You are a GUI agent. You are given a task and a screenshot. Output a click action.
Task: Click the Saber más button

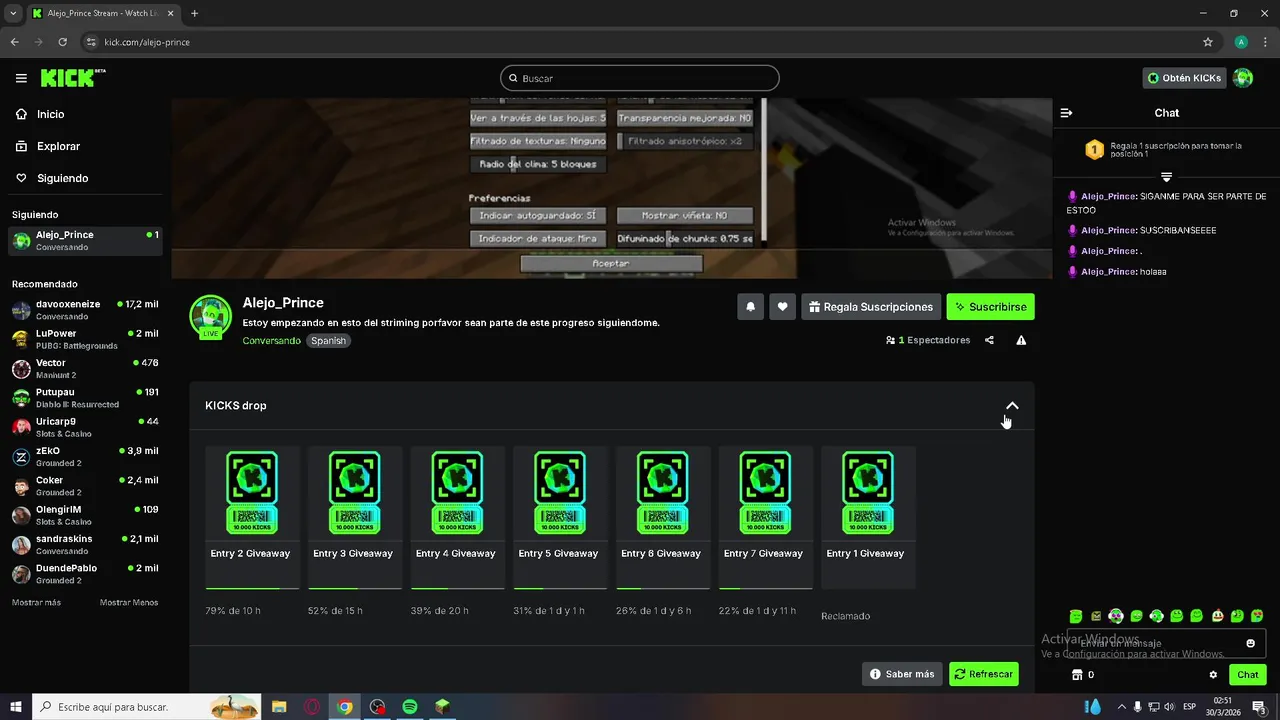click(x=902, y=674)
